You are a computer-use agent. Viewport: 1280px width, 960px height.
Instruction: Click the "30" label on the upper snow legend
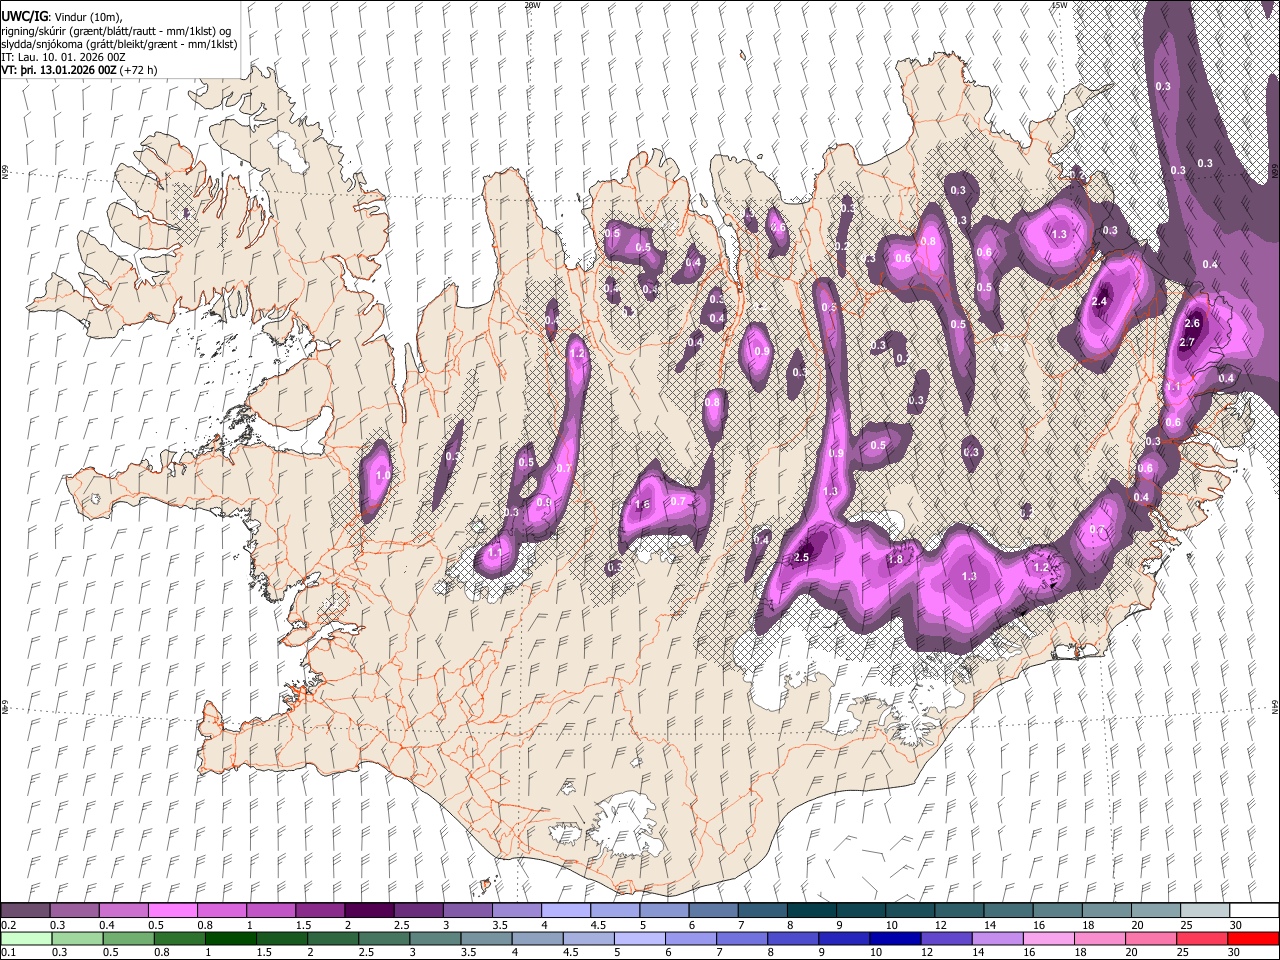(1235, 925)
